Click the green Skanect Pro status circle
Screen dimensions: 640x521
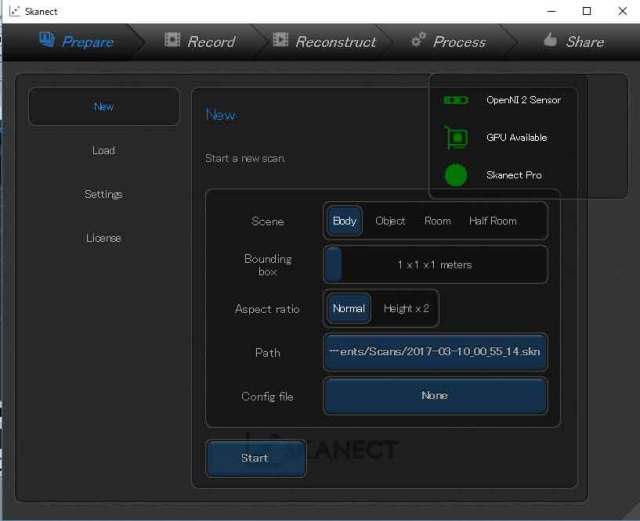click(456, 175)
